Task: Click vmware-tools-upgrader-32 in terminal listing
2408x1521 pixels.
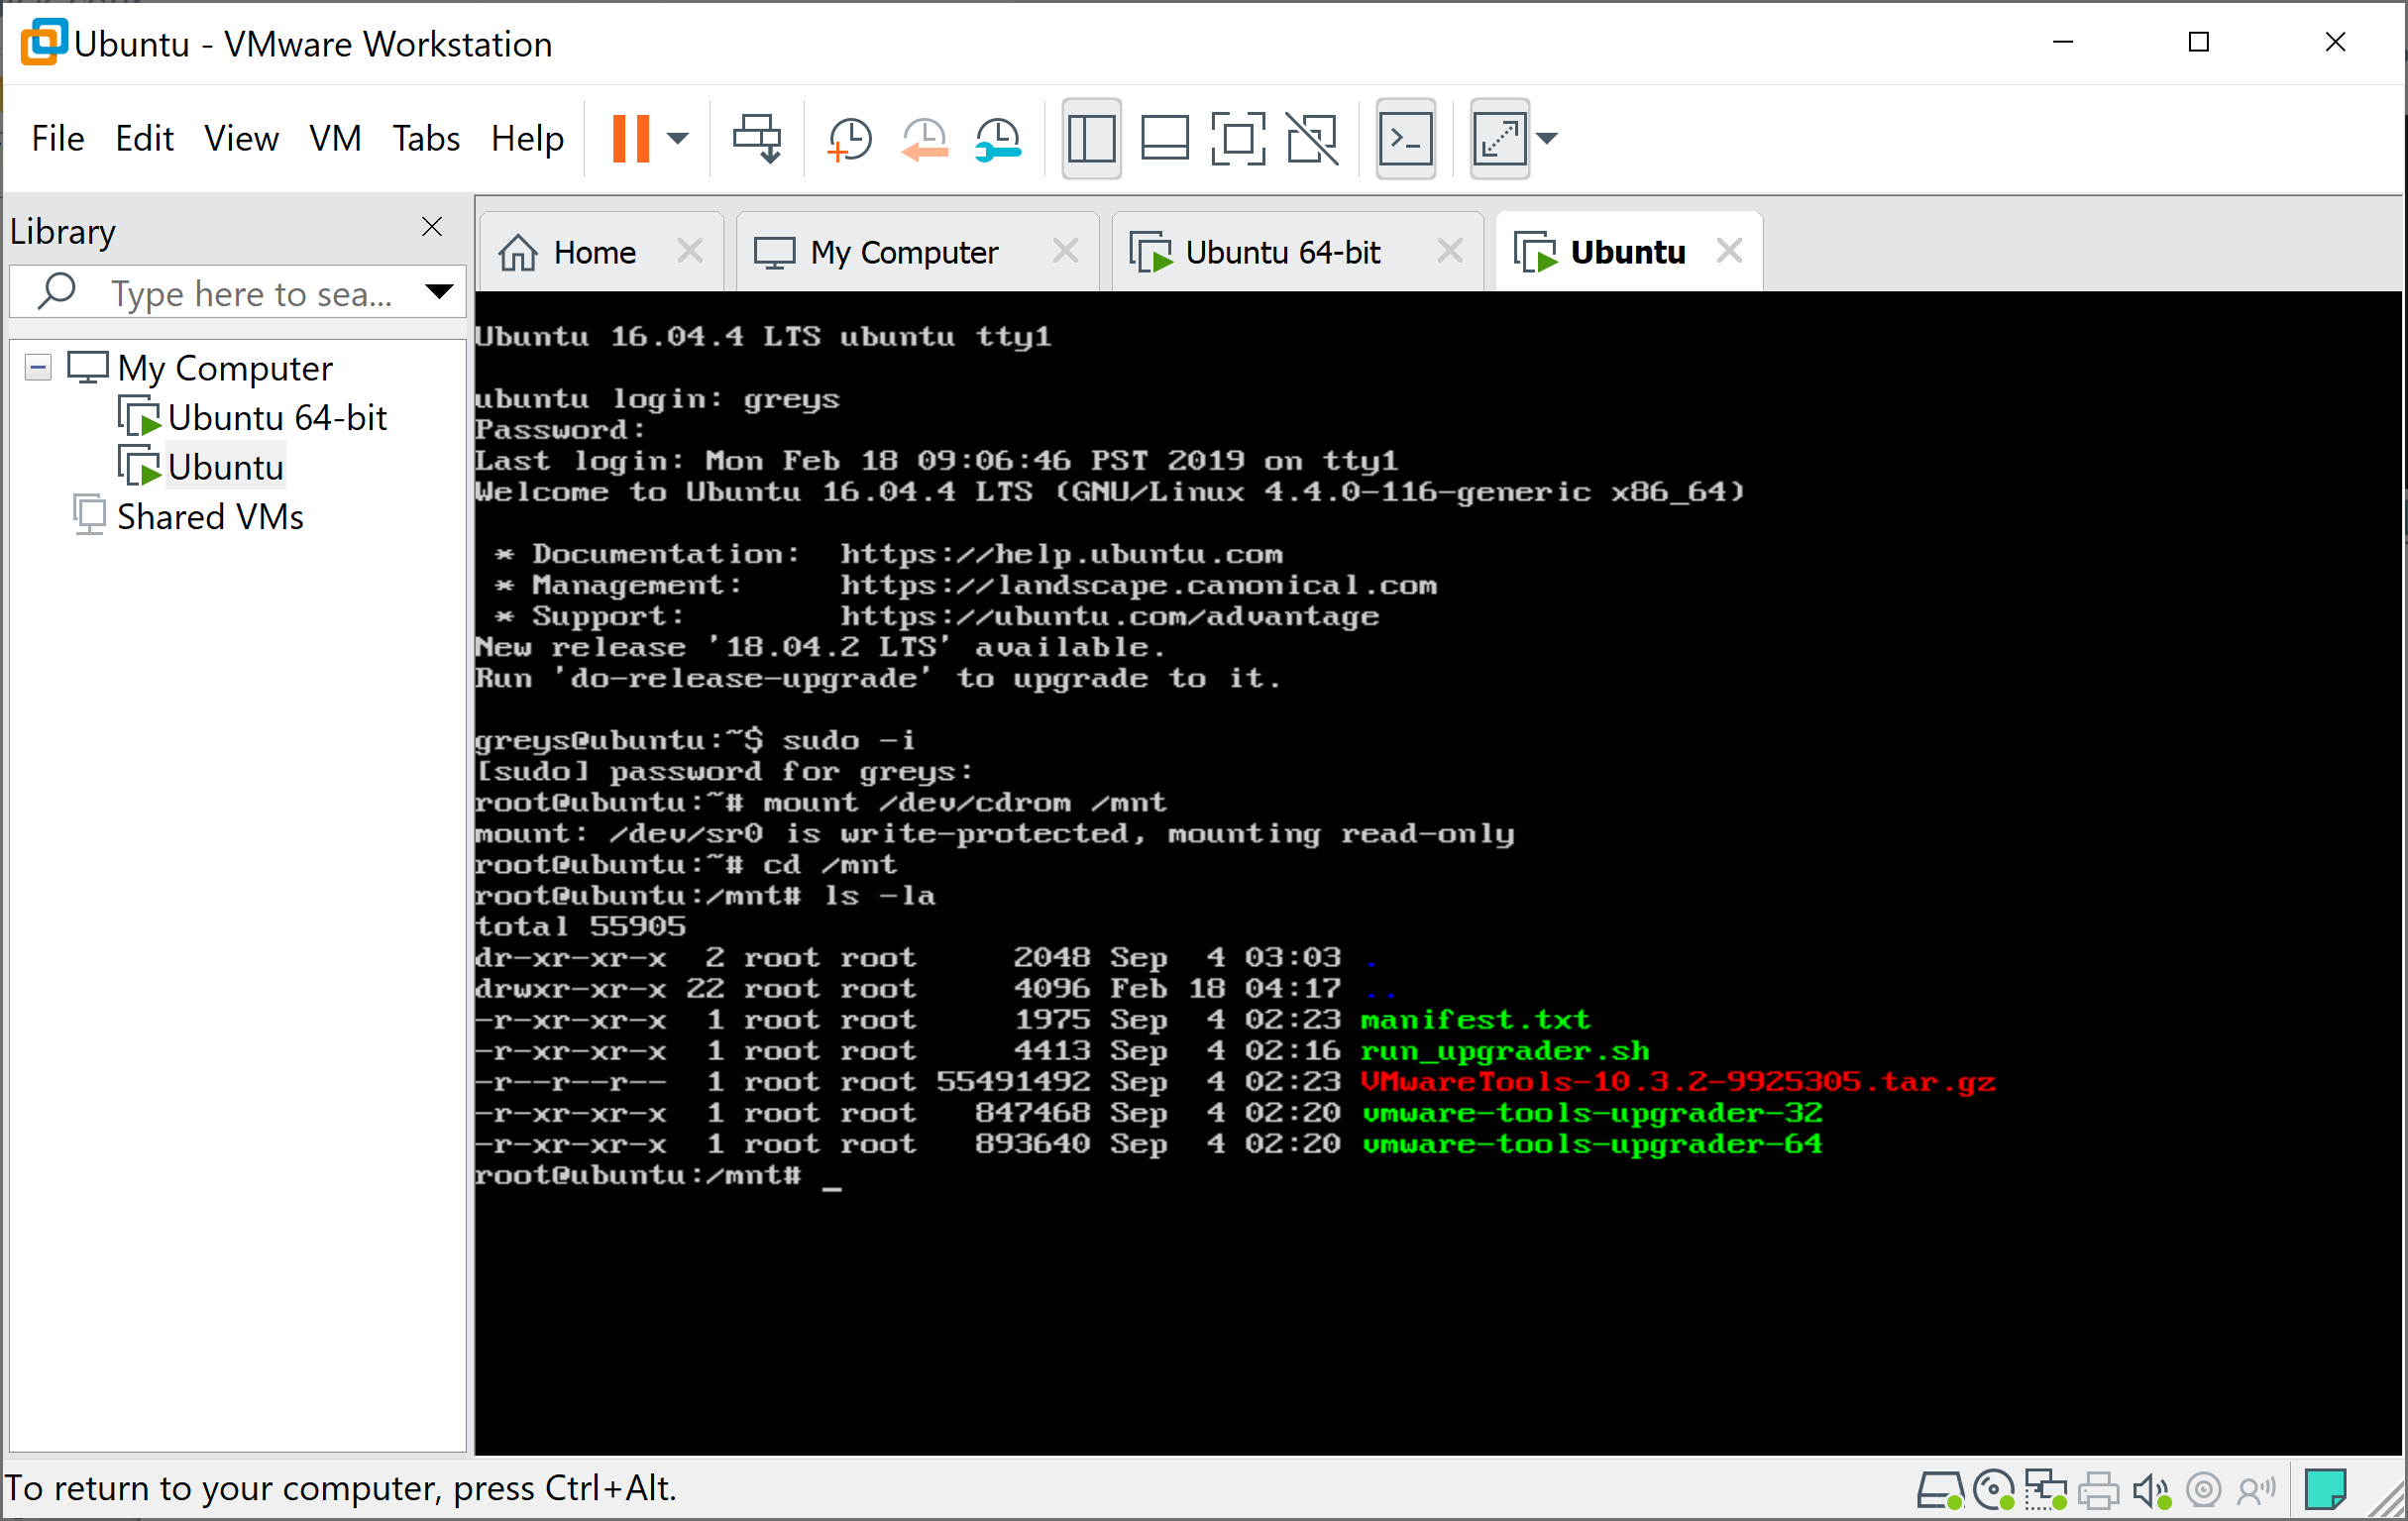Action: (1591, 1113)
